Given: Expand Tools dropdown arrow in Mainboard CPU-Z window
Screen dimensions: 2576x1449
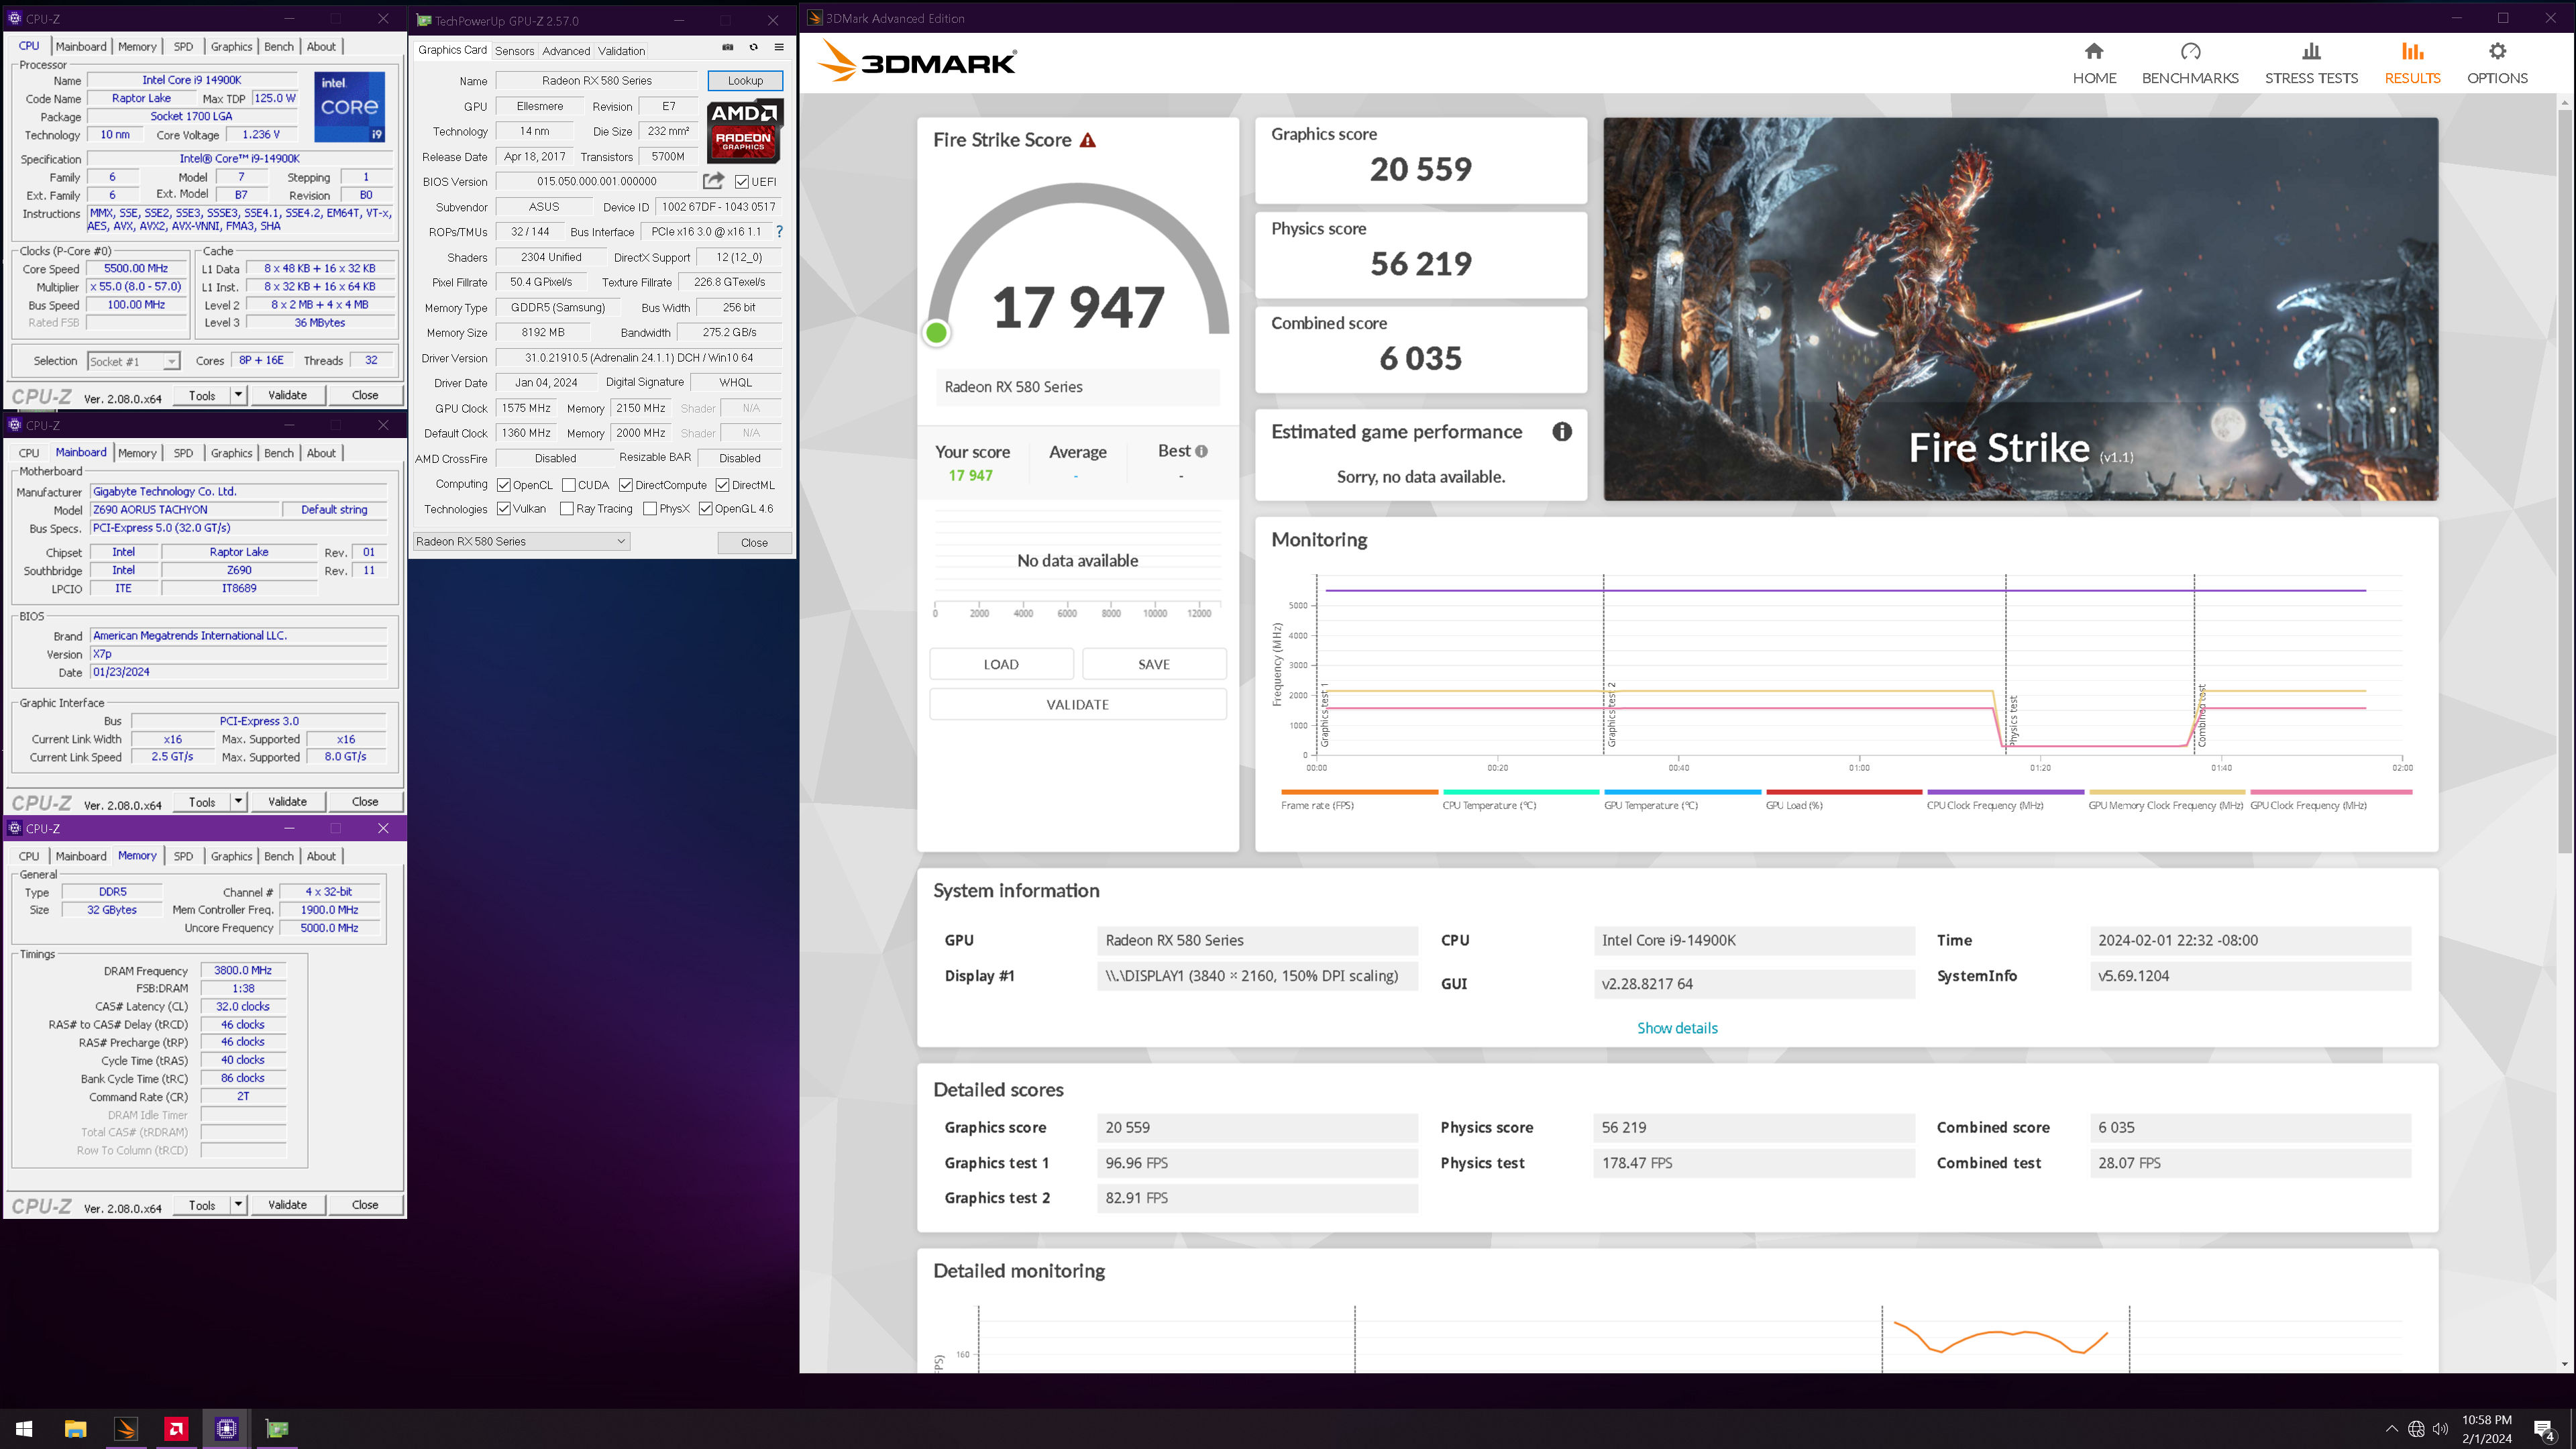Looking at the screenshot, I should coord(238,801).
